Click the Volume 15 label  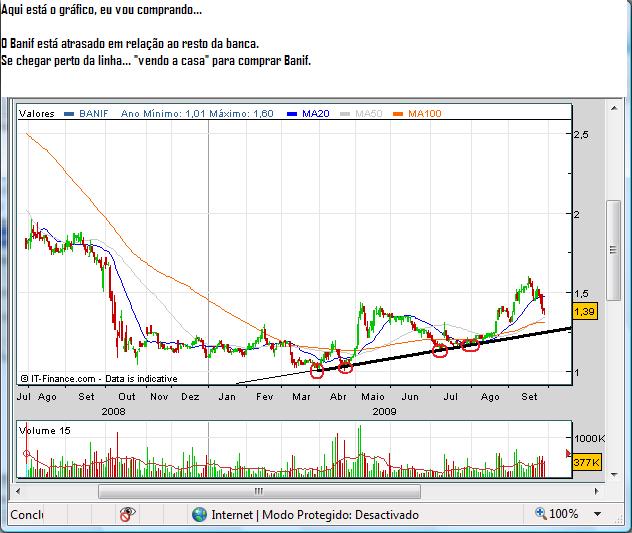click(45, 431)
